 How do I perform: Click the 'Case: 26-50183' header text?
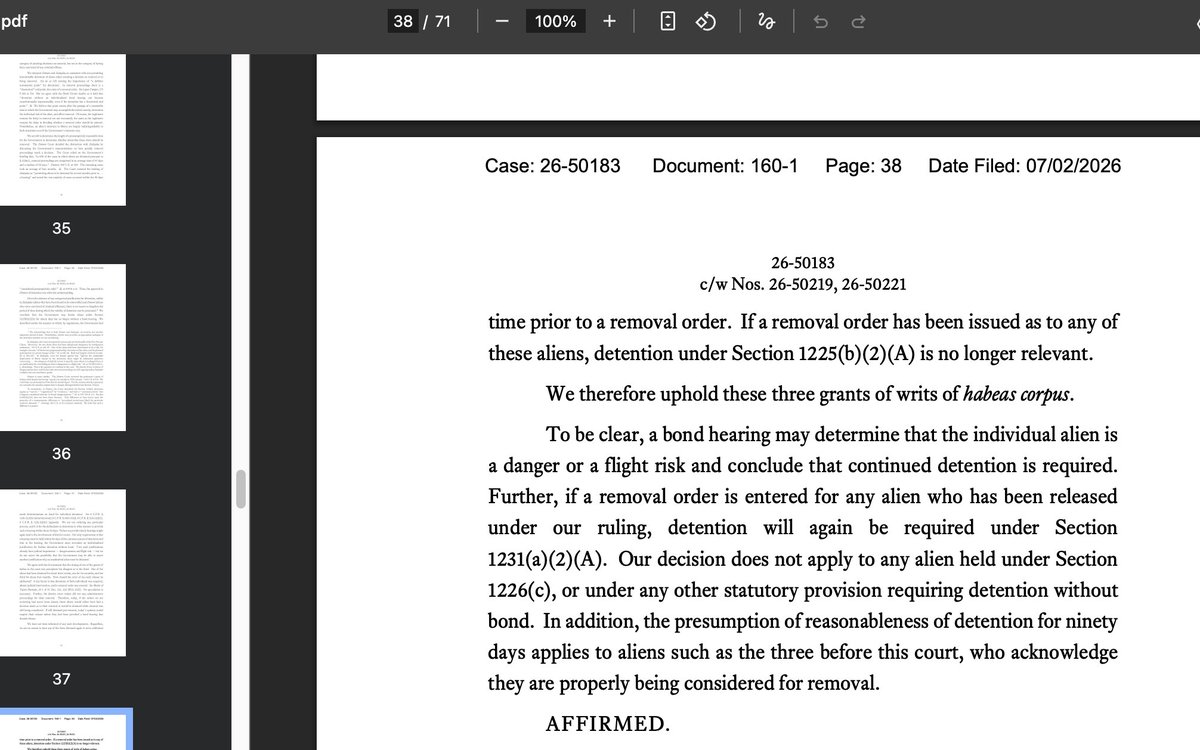tap(553, 166)
